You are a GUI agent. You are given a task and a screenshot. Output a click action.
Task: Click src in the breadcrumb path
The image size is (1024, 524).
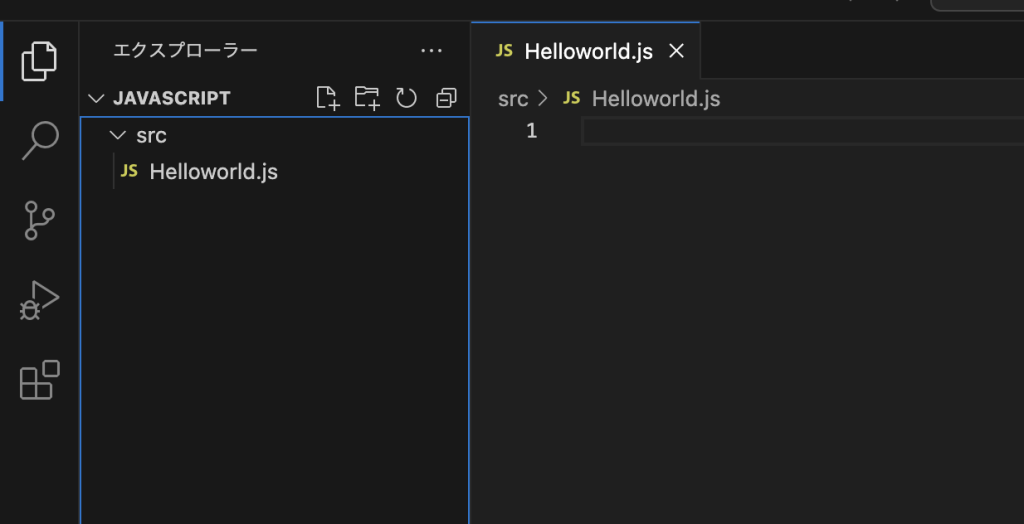tap(513, 99)
